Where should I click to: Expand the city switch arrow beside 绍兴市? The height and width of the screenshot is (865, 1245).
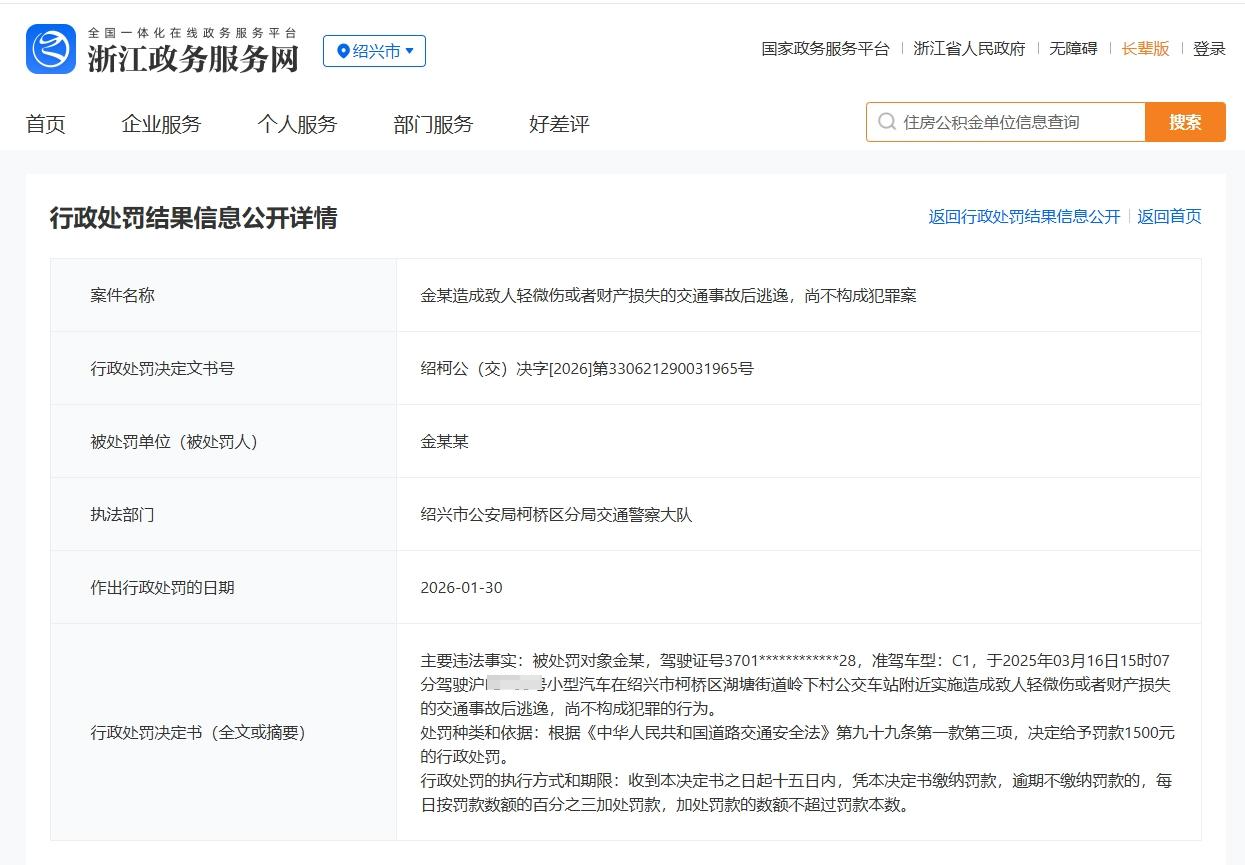tap(410, 52)
